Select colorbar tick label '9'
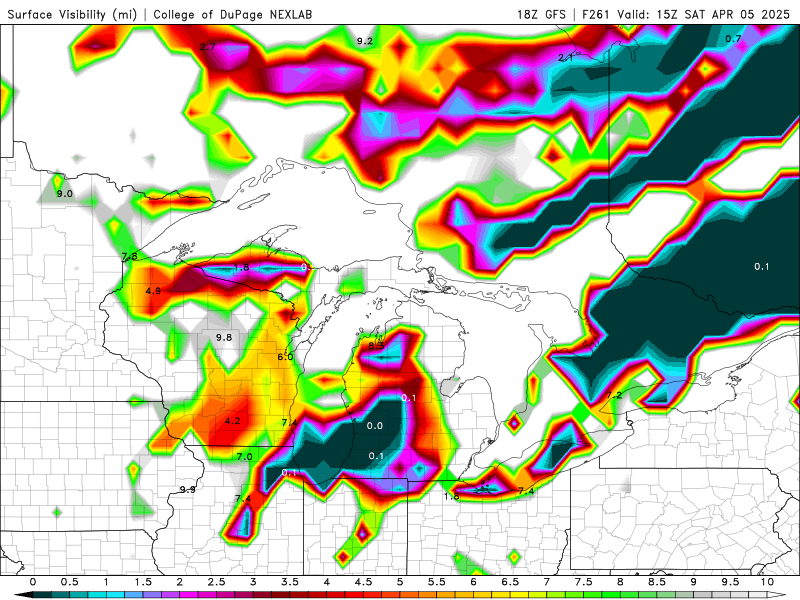Screen dimensions: 800x600 click(x=694, y=582)
